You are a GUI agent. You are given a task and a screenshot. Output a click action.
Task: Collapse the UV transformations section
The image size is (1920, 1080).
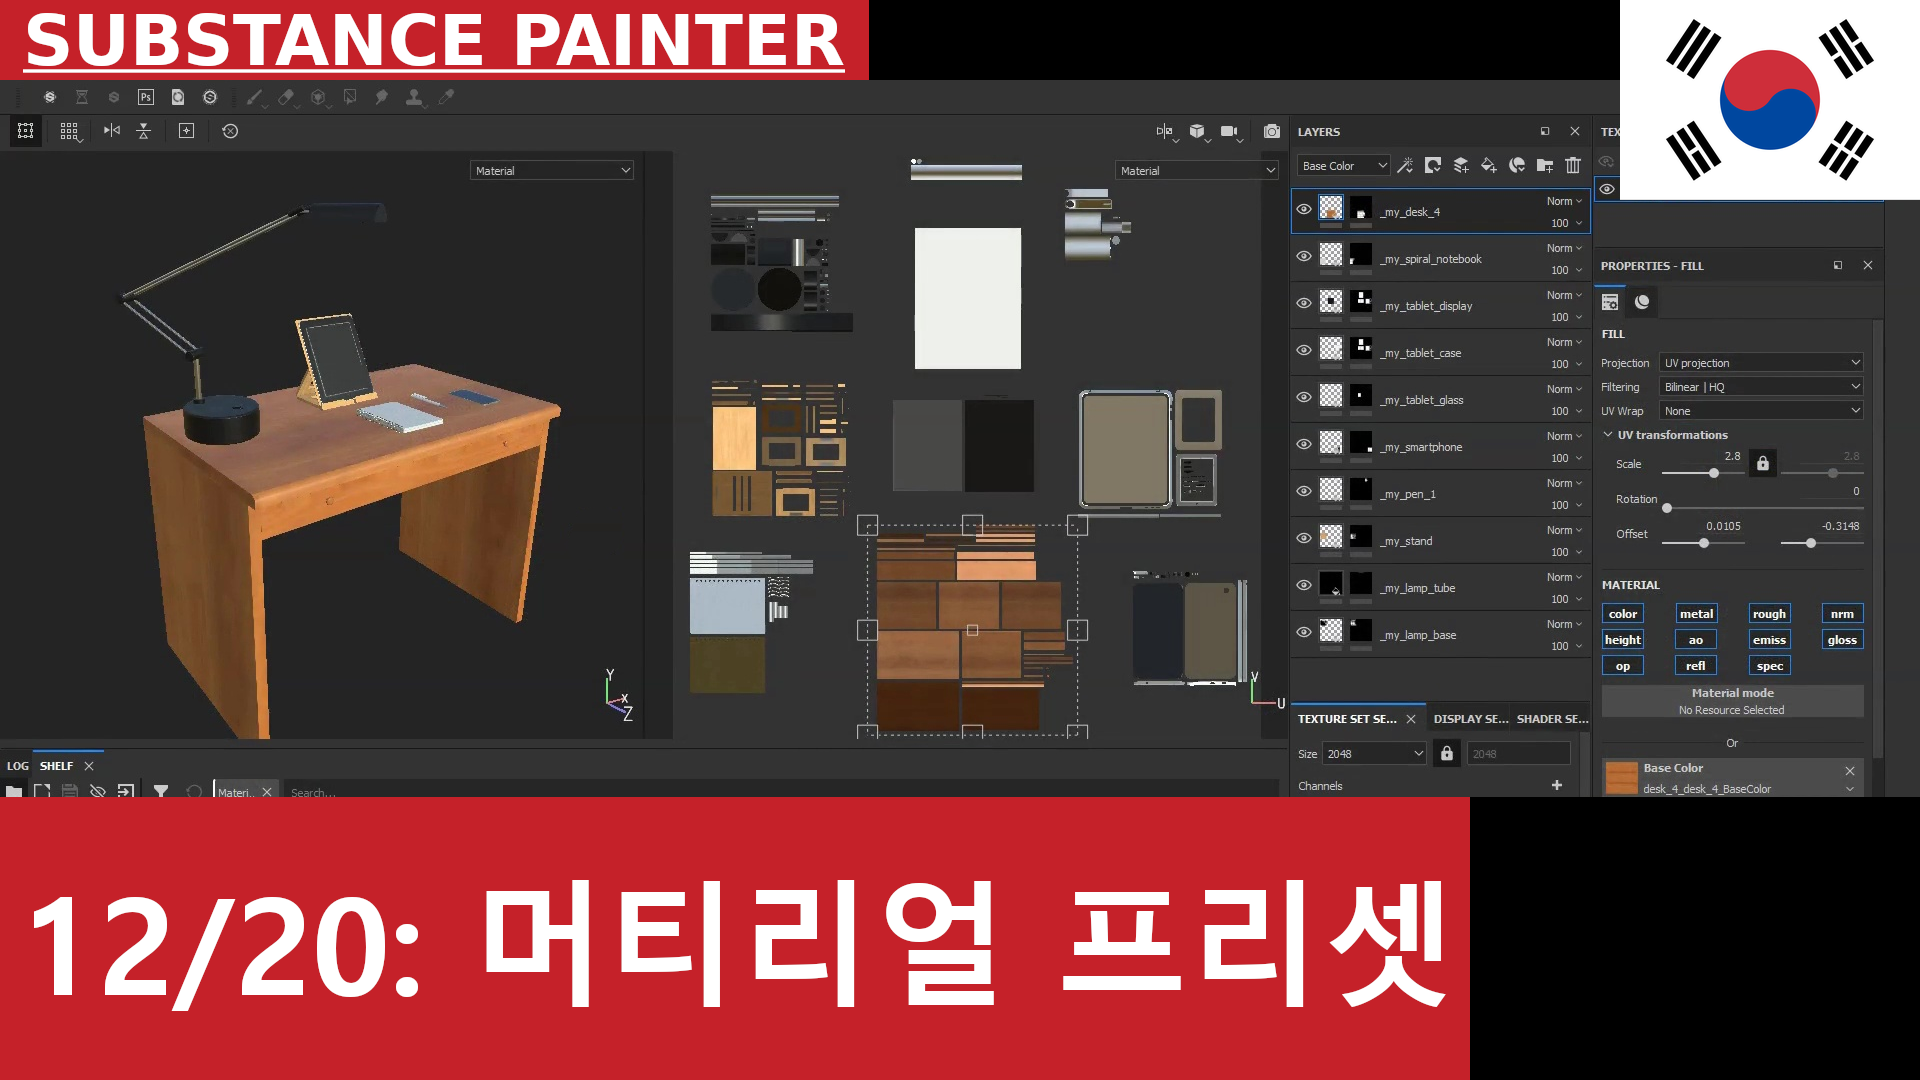coord(1608,435)
